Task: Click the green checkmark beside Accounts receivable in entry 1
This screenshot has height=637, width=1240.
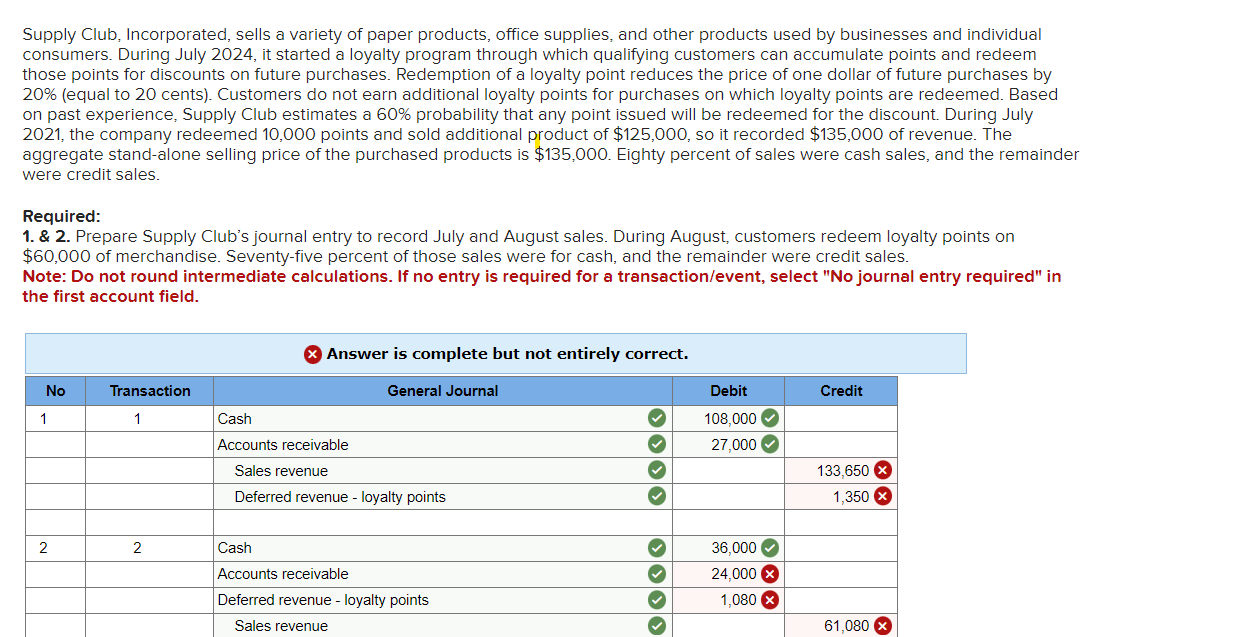Action: [656, 444]
